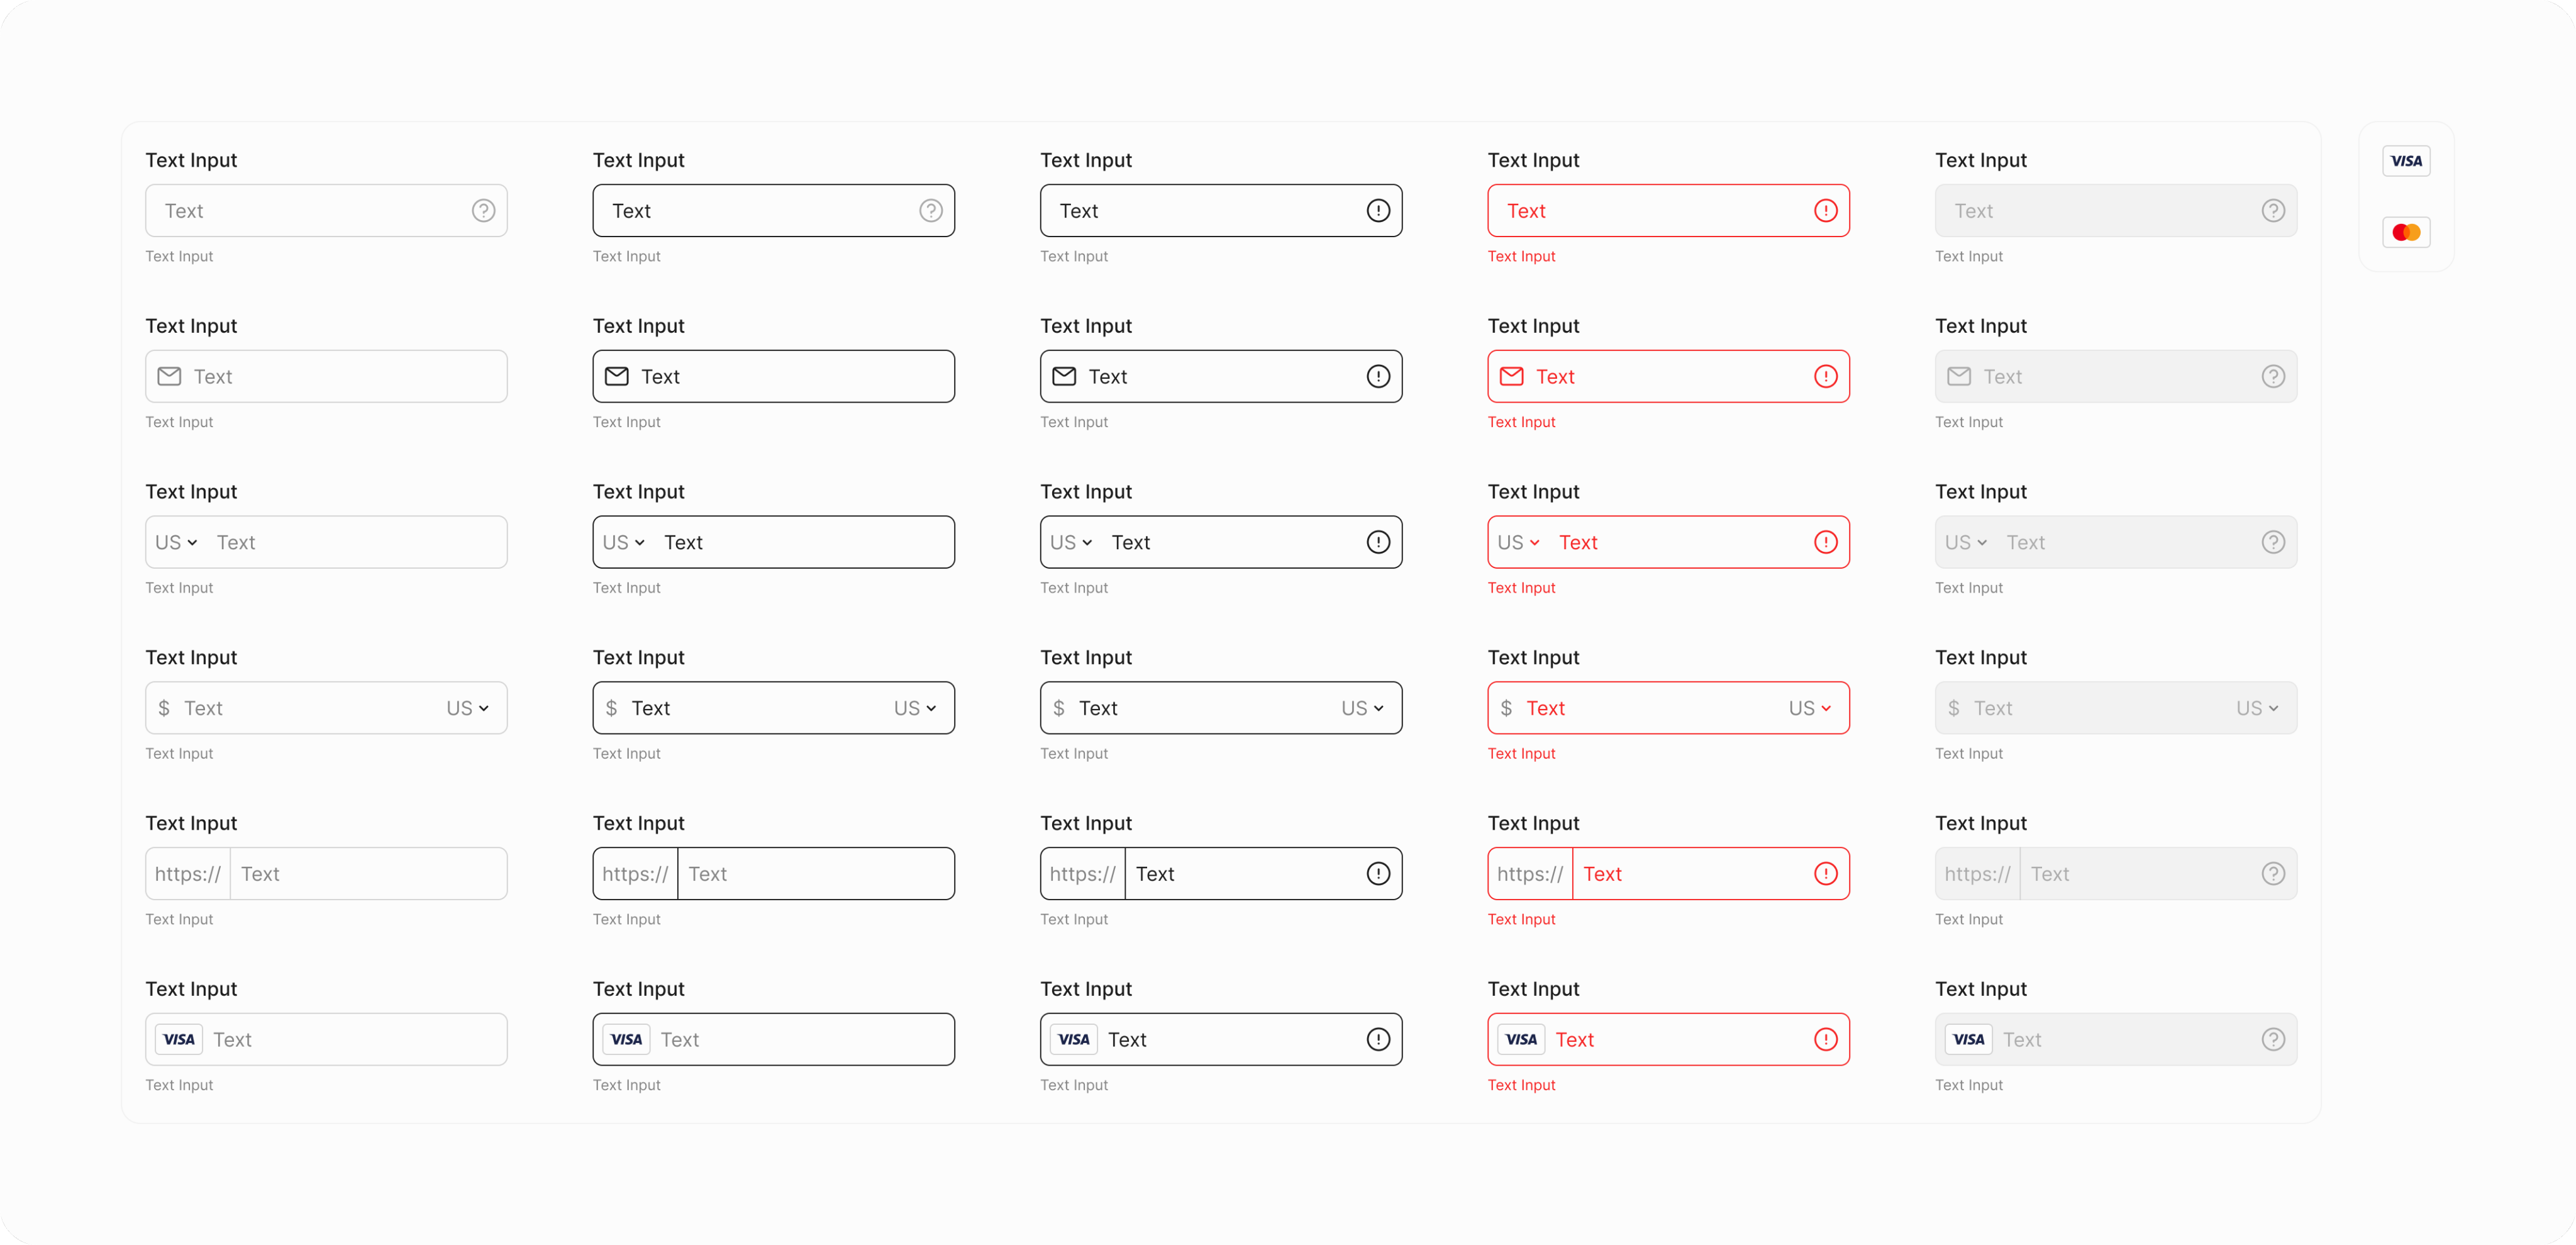Click https:// prefix in the disabled input
Screen dimensions: 2576x1245
(x=1977, y=874)
